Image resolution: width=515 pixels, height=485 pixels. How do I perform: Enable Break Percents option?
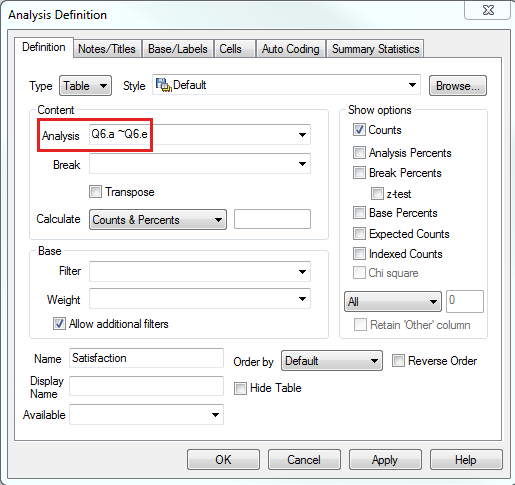(x=359, y=173)
